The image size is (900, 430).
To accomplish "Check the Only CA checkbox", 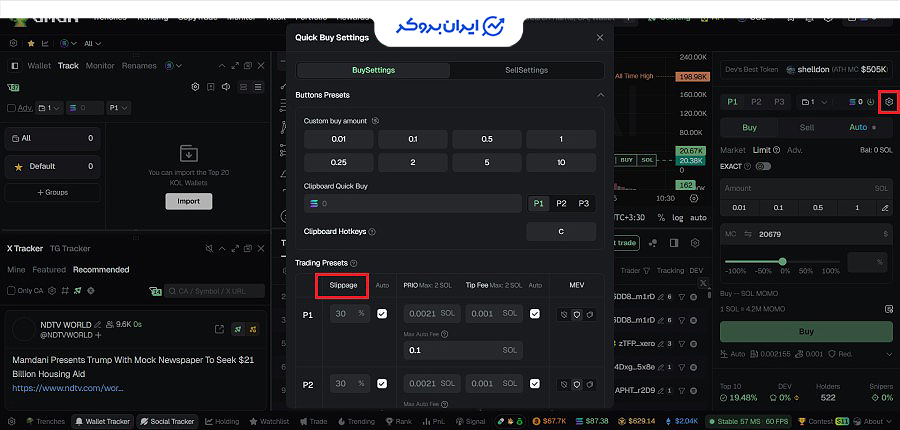I will click(x=11, y=290).
